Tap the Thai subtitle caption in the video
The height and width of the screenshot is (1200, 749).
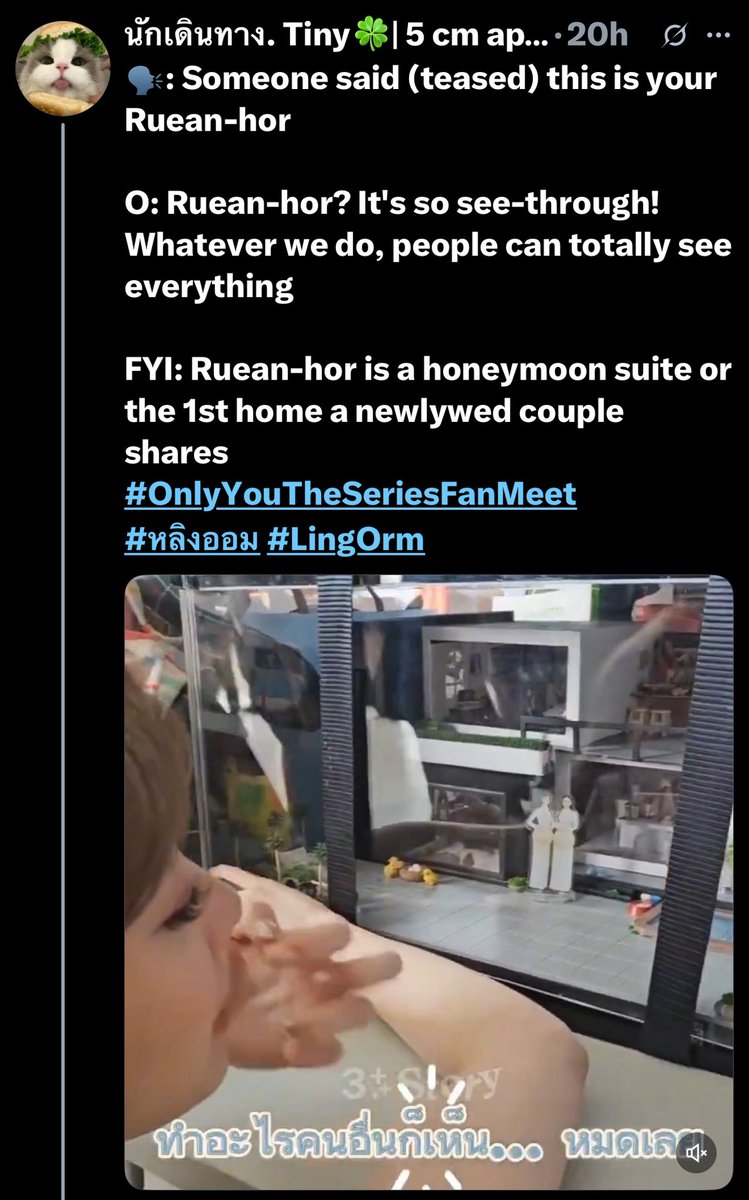tap(430, 1143)
